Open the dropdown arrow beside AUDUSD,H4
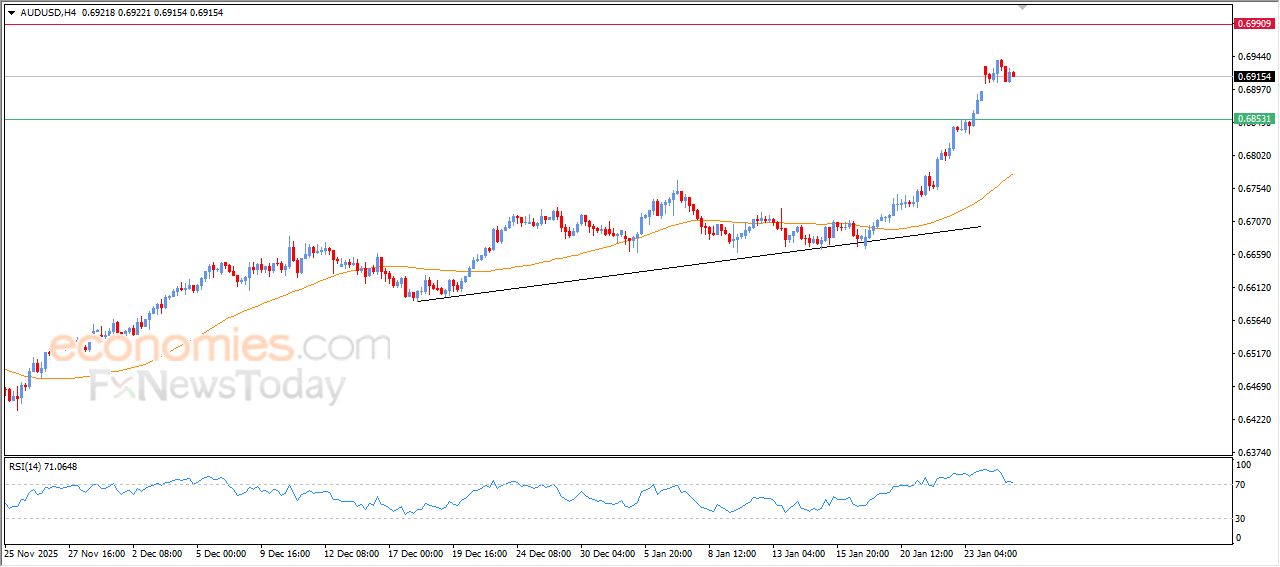Viewport: 1280px width, 567px height. tap(11, 12)
